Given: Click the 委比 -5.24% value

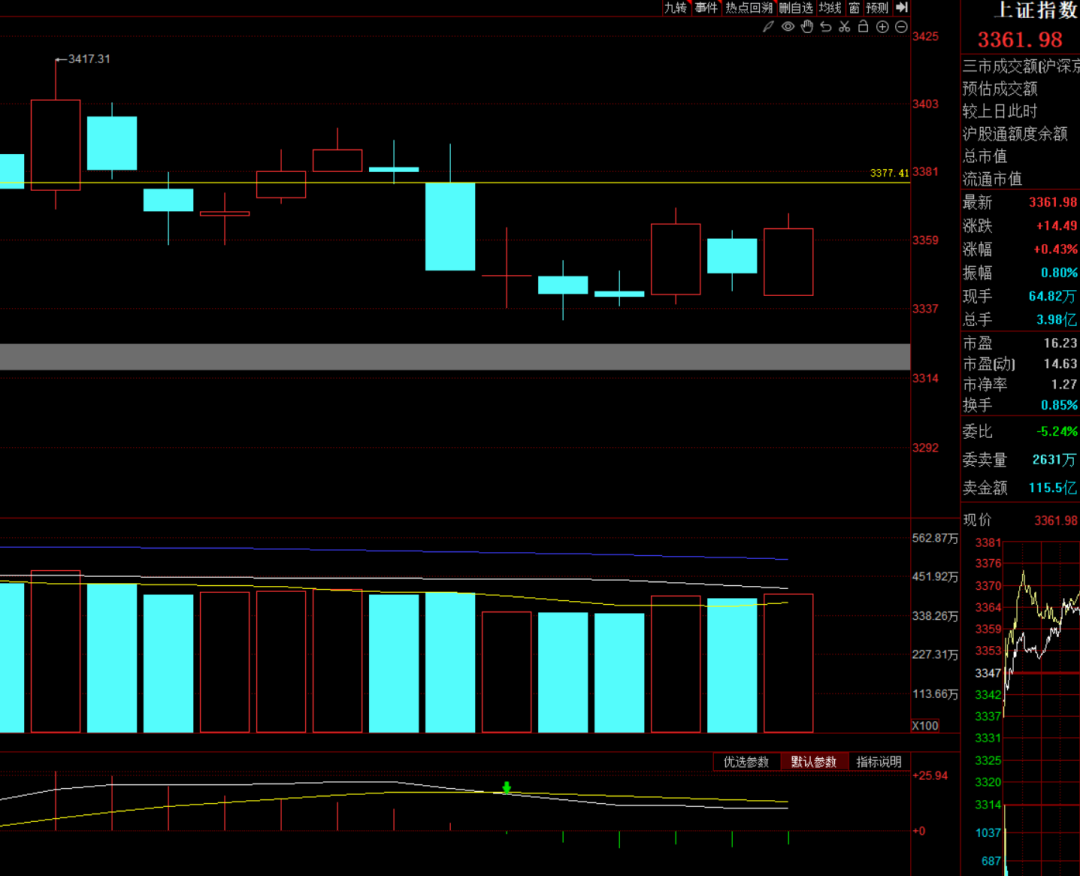Looking at the screenshot, I should [x=1057, y=432].
